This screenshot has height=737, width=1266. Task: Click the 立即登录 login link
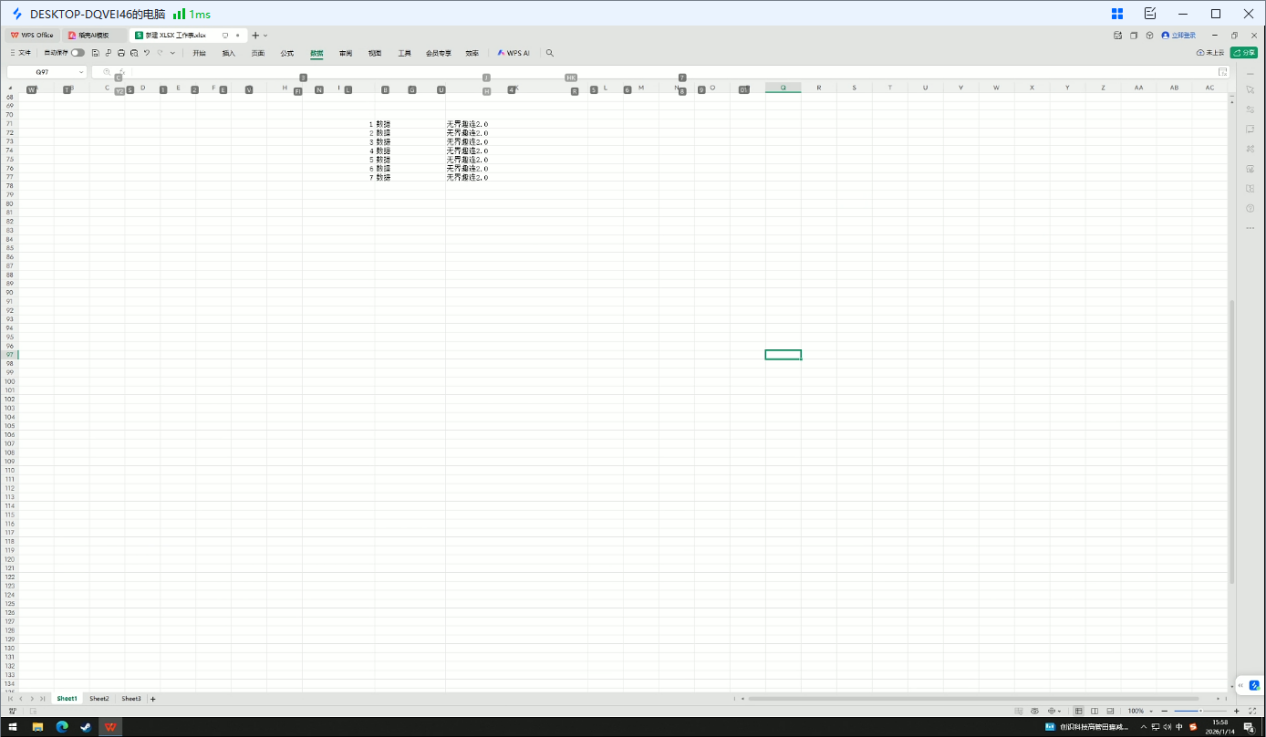(x=1178, y=35)
